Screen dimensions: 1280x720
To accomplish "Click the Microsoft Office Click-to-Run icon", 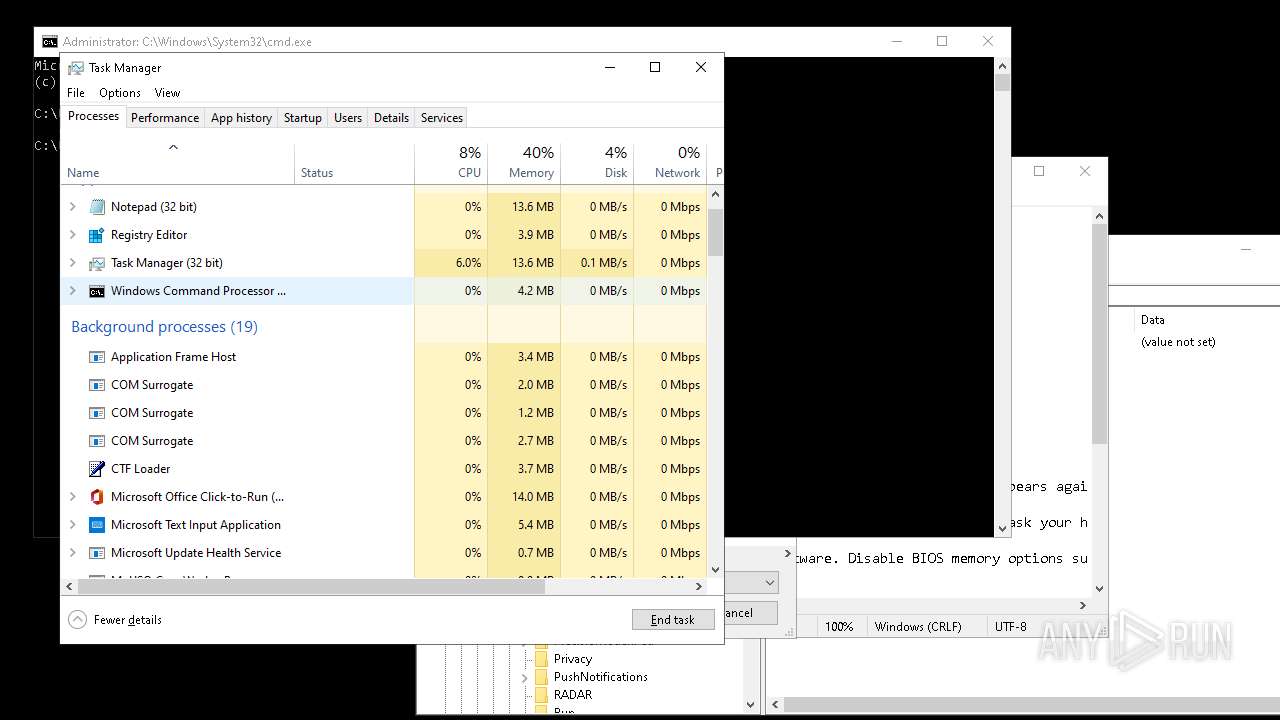I will pyautogui.click(x=97, y=497).
